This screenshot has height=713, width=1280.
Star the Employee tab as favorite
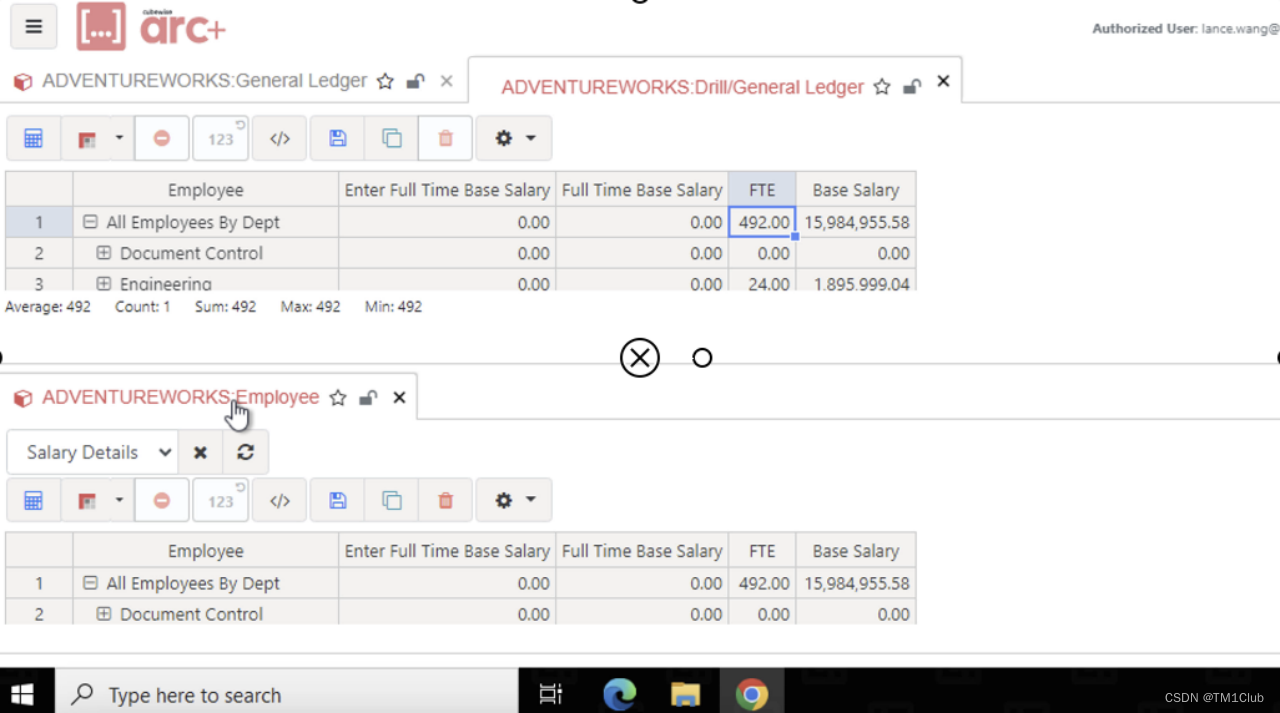tap(338, 398)
